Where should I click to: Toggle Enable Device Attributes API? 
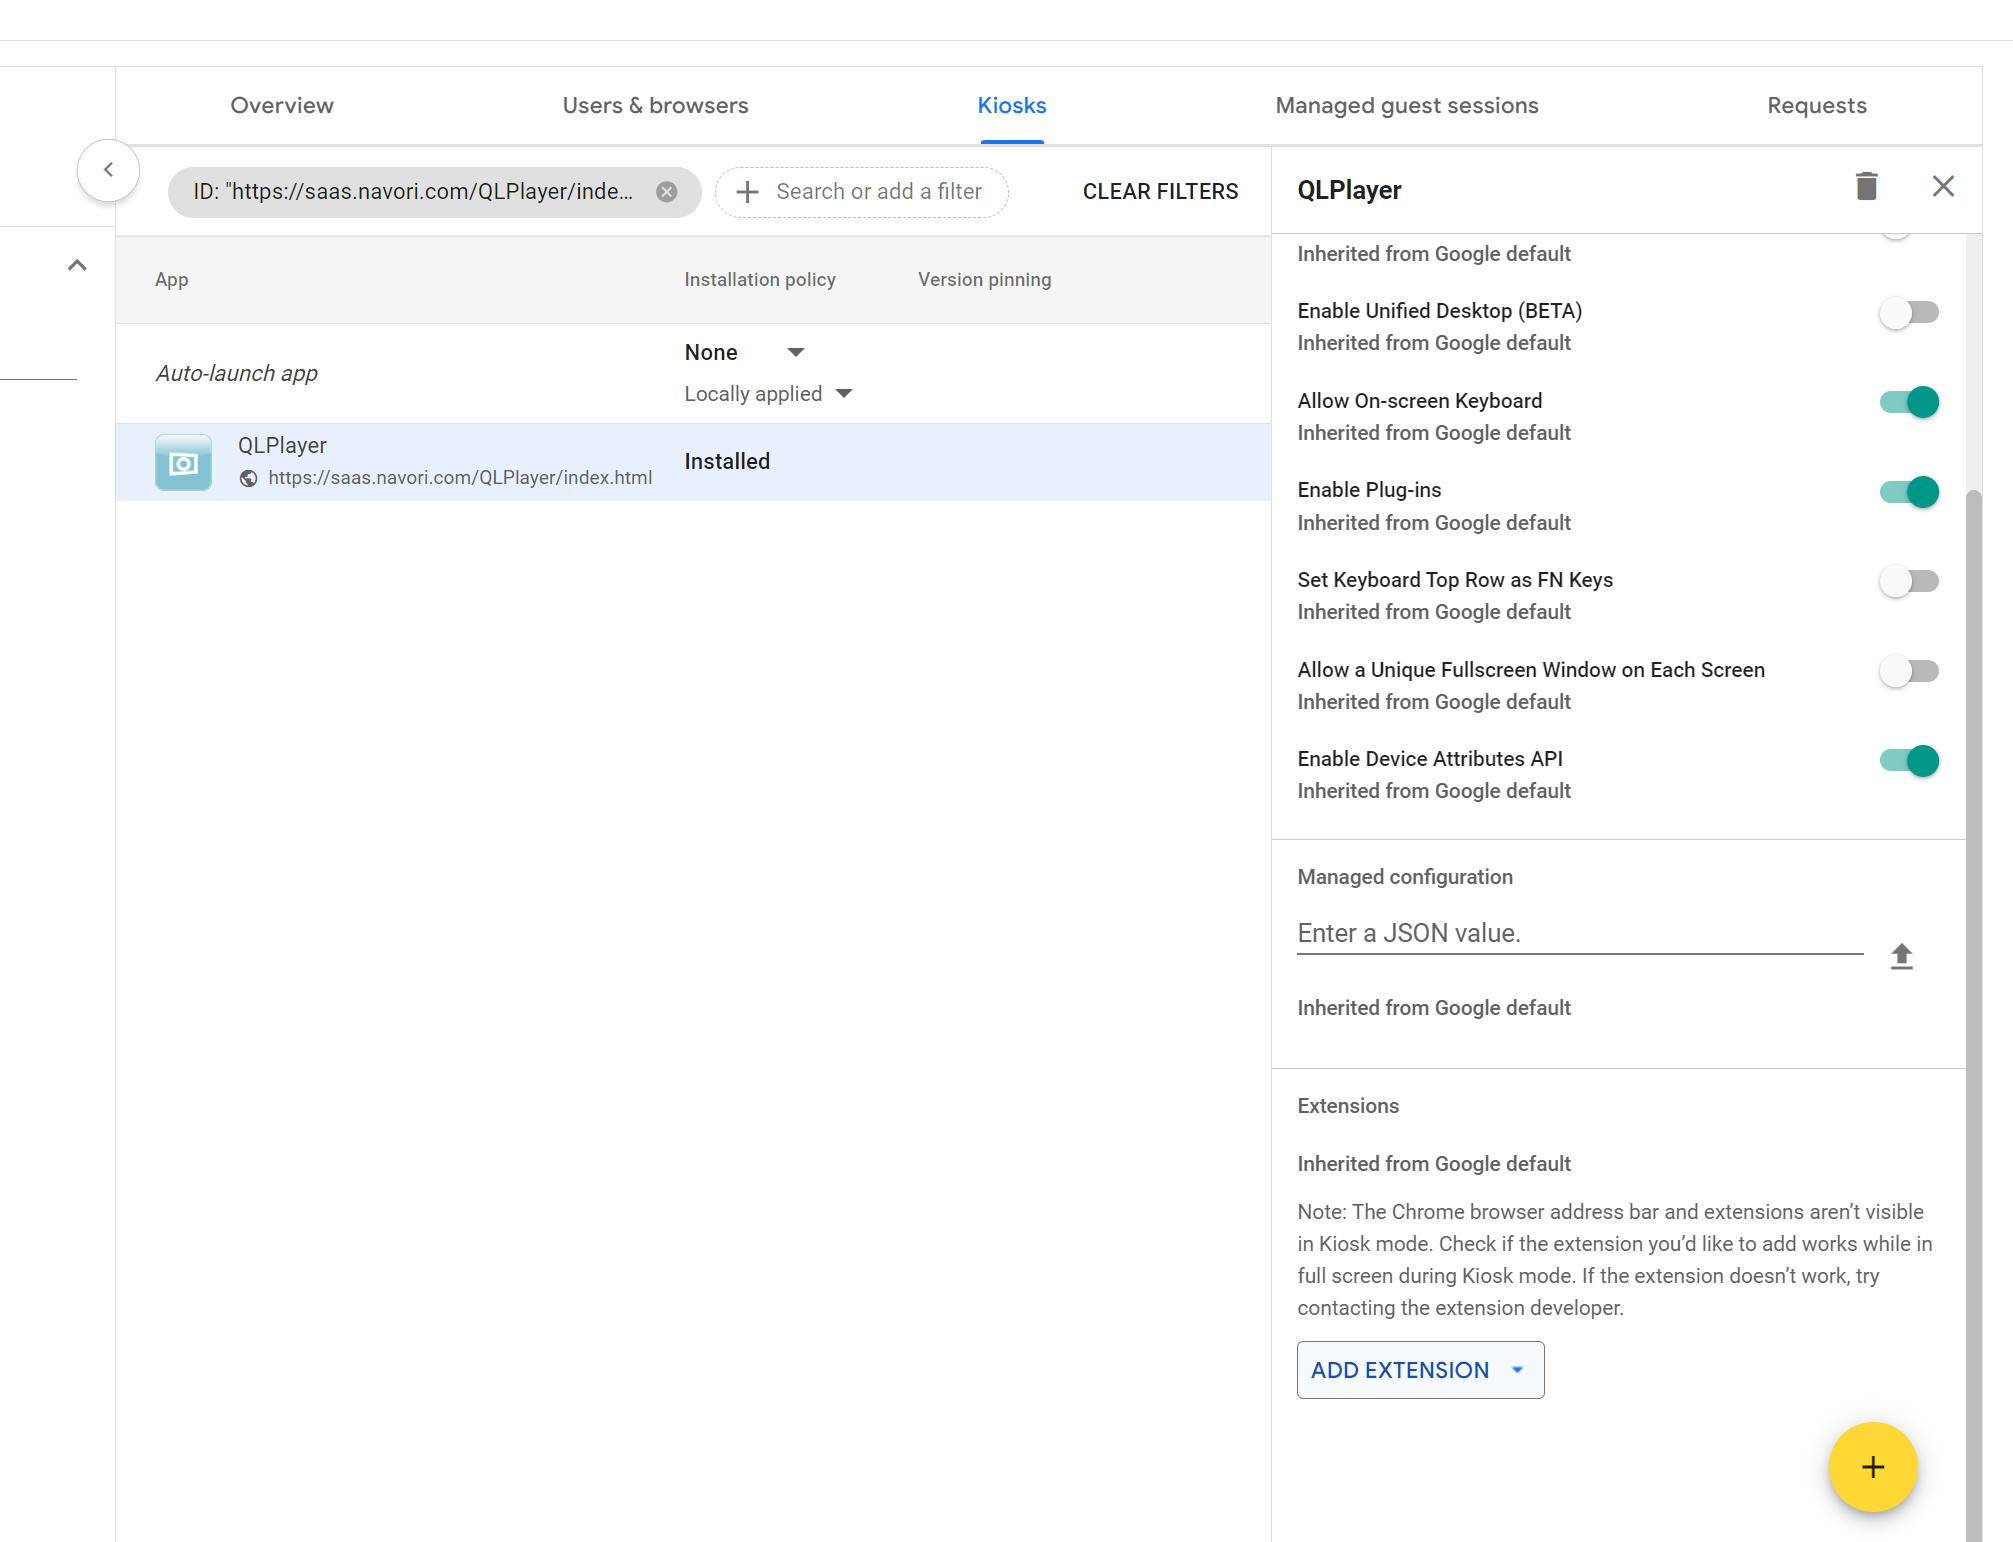coord(1908,761)
